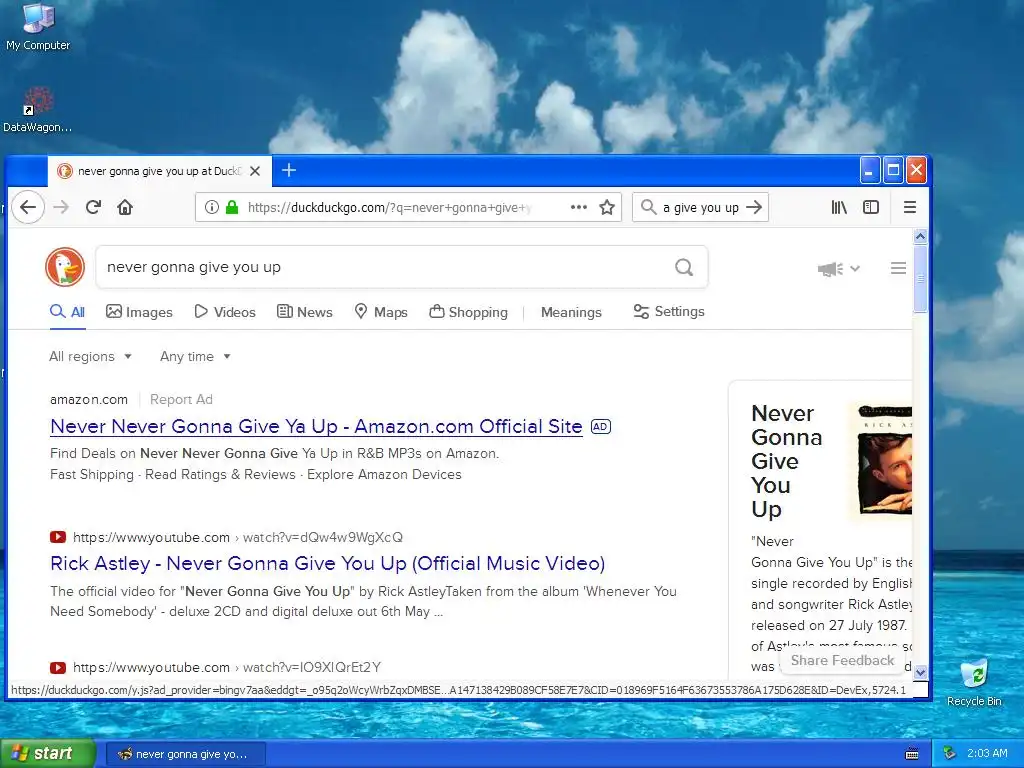Show site information icon in address bar
1024x768 pixels.
(x=212, y=208)
